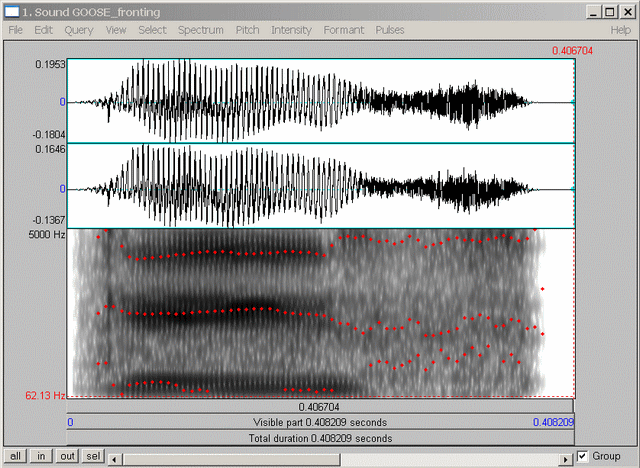This screenshot has width=640, height=468.
Task: Expand the Pitch menu
Action: point(247,30)
